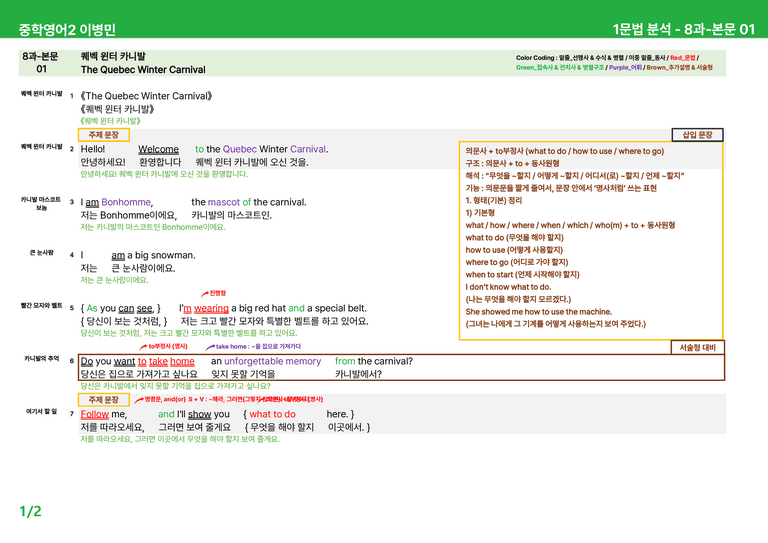Click the margin label "여기서 할 일"
The height and width of the screenshot is (543, 768).
(42, 411)
